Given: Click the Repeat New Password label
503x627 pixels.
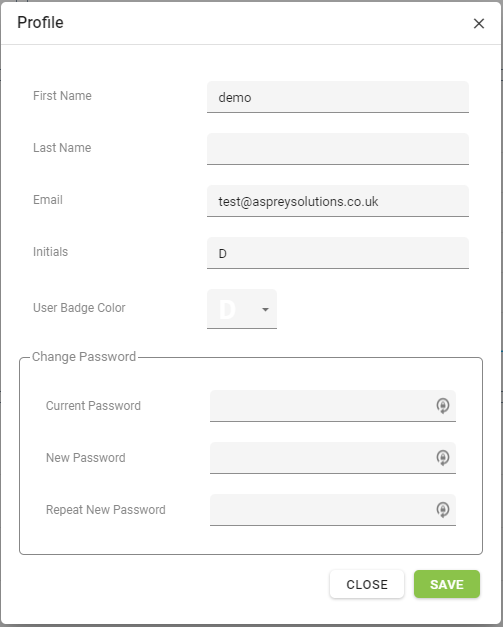Looking at the screenshot, I should click(x=106, y=510).
